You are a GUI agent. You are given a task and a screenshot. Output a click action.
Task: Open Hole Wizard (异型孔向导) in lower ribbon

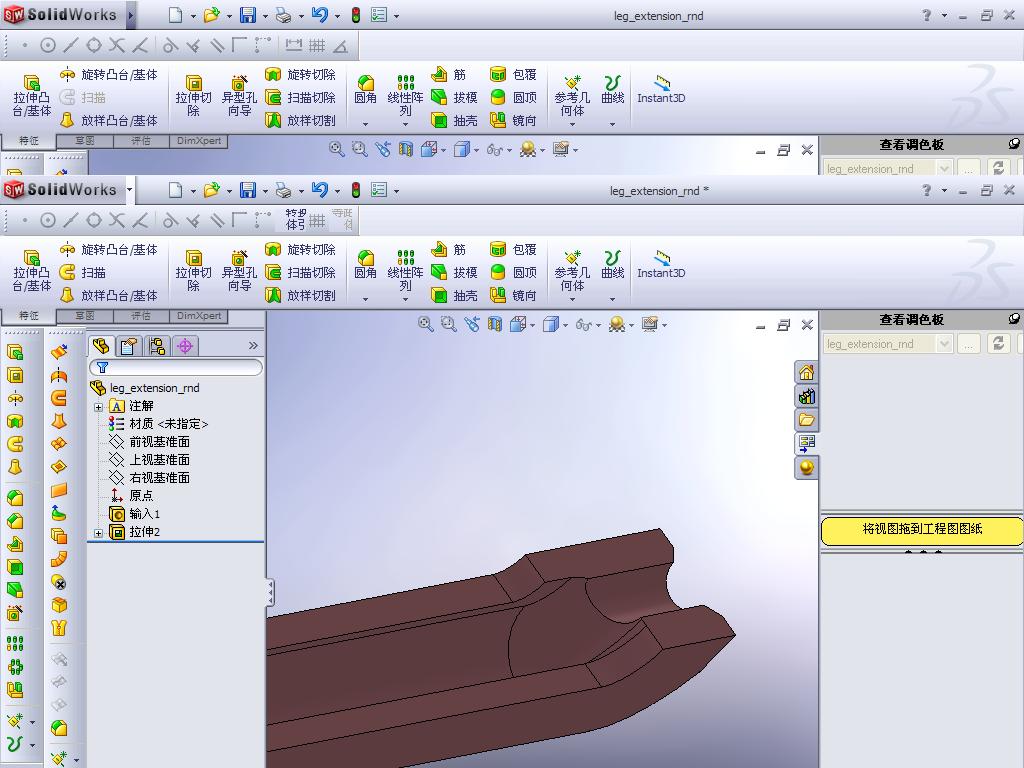pos(239,272)
